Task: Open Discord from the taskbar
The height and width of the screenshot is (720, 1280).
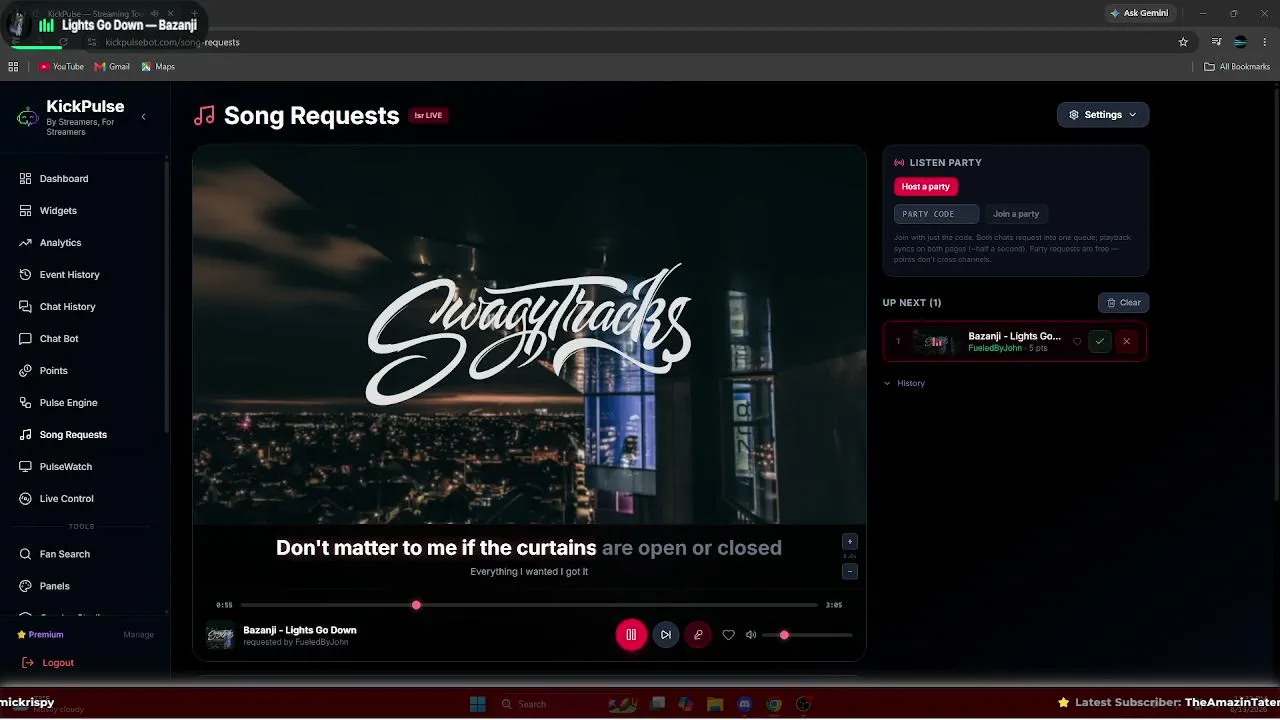Action: point(744,704)
